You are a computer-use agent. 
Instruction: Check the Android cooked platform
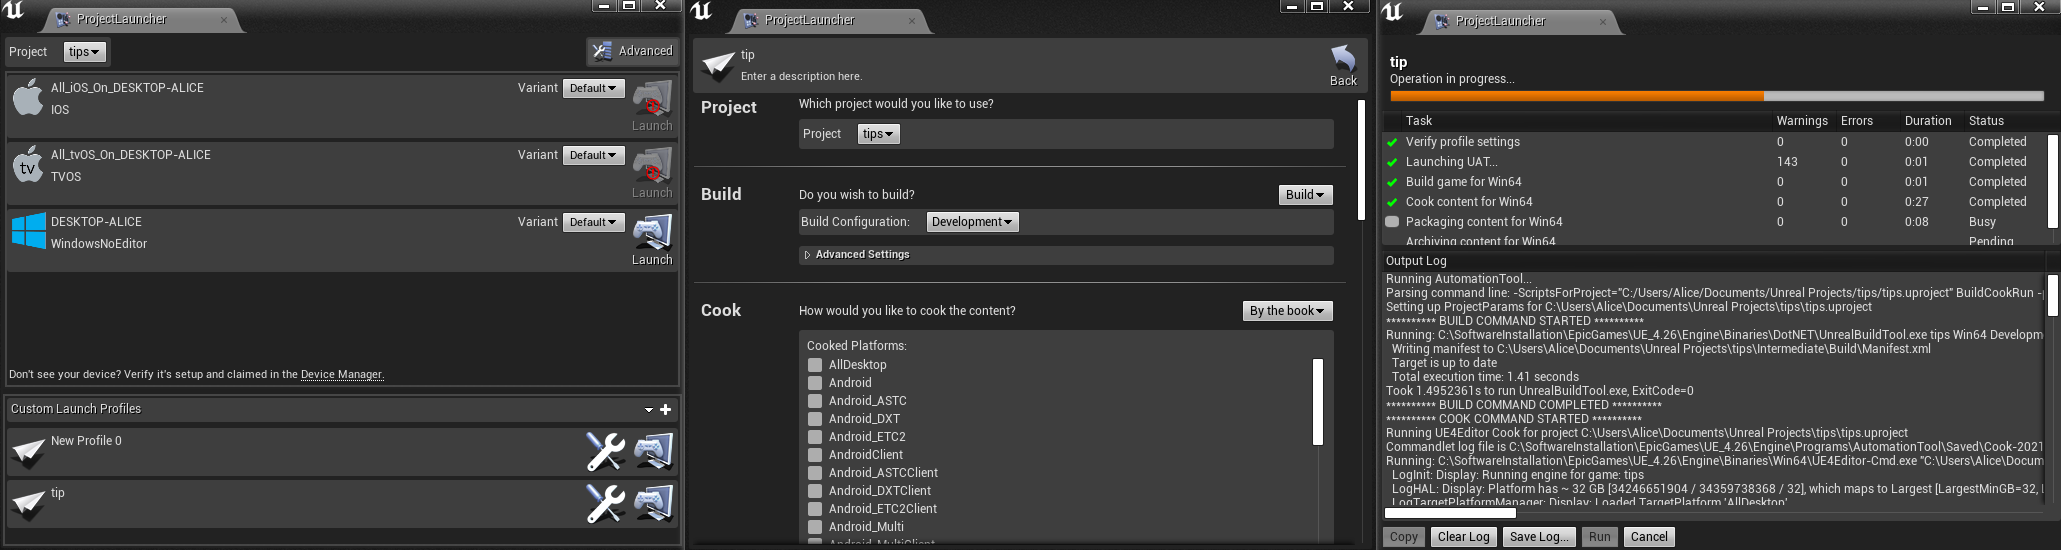point(815,383)
